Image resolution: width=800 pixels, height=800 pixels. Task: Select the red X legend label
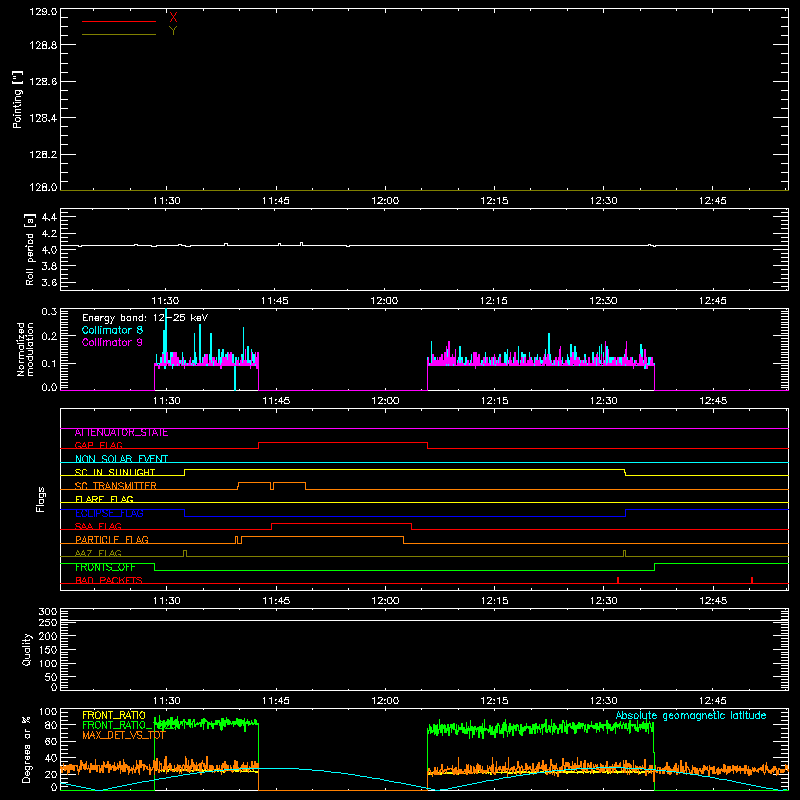[173, 18]
